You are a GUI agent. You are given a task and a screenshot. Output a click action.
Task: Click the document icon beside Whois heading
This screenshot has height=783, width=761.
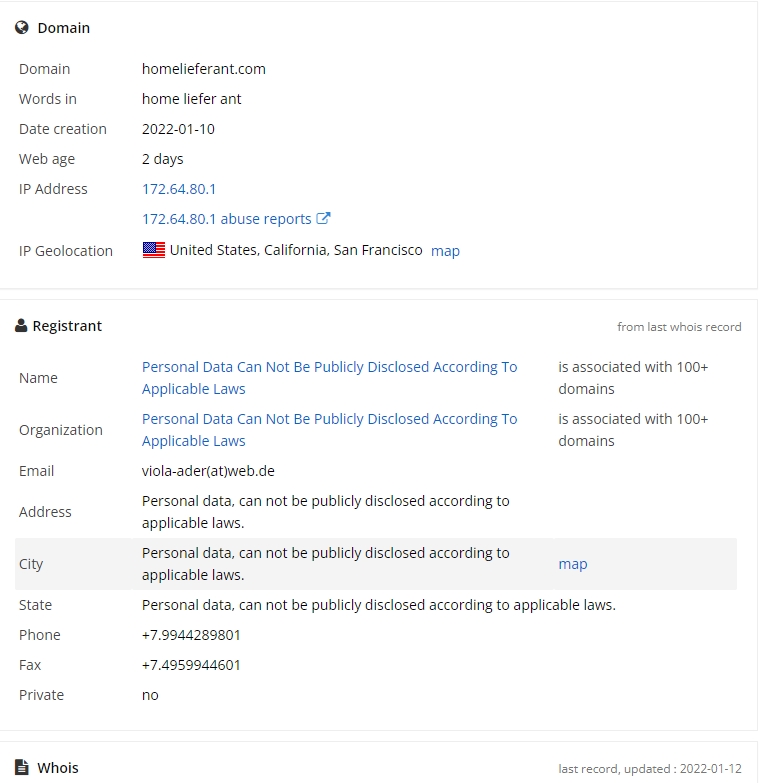click(x=21, y=767)
